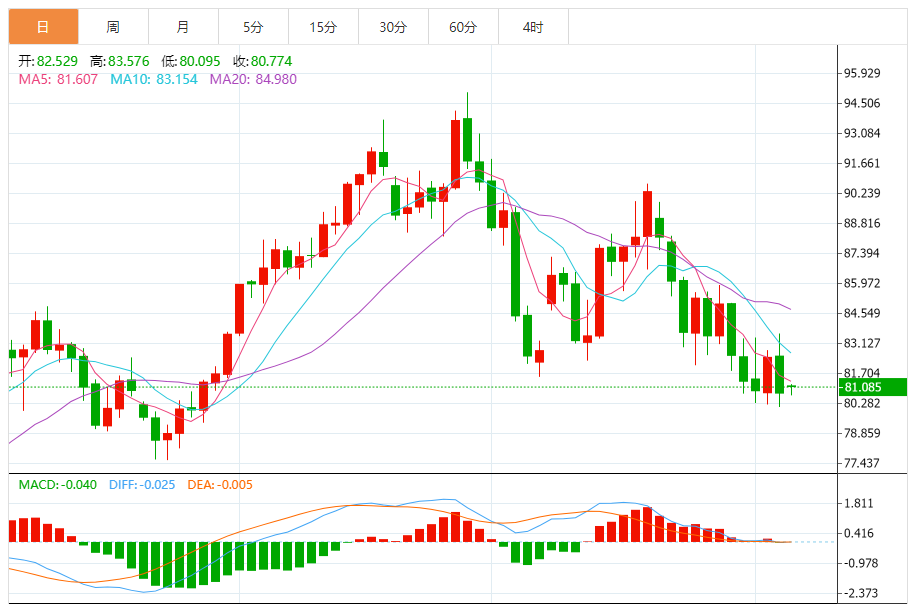
Task: Click the 77.437 price axis label
Action: [x=862, y=463]
